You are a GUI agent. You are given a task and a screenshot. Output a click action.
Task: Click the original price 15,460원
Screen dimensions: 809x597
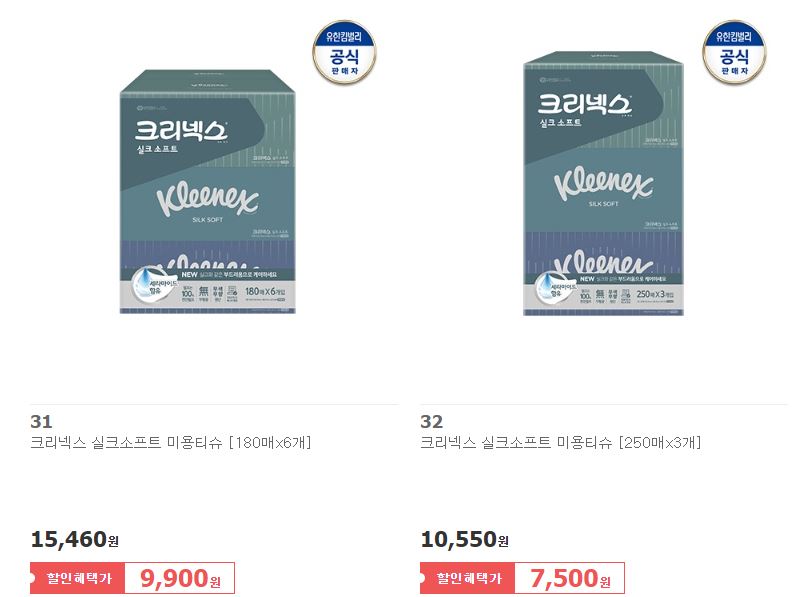(x=75, y=539)
